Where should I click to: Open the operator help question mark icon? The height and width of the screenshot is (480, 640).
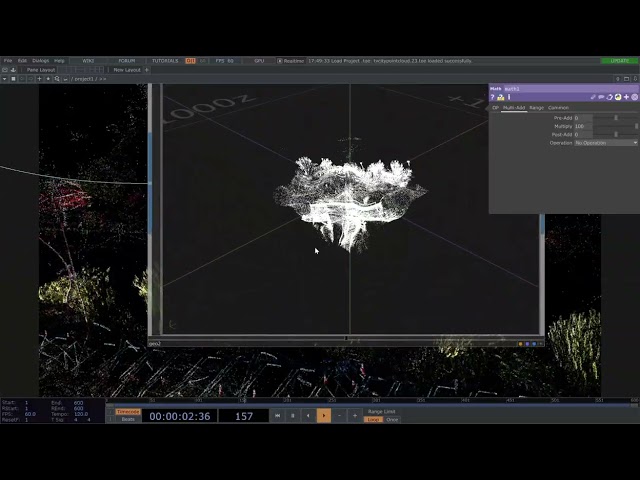point(492,97)
